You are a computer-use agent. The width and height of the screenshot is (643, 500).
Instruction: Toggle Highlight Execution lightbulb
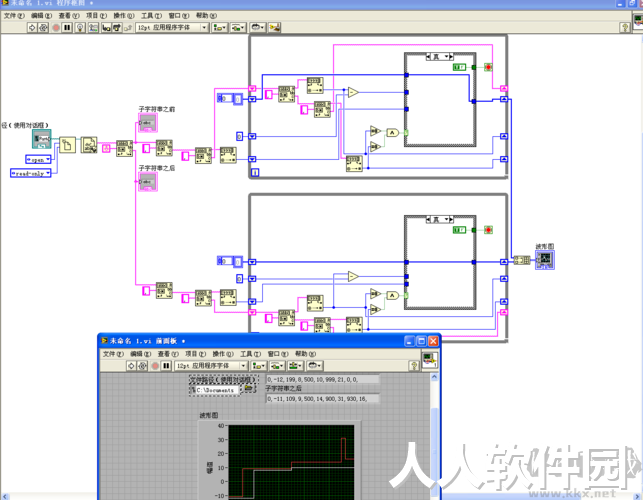[80, 27]
